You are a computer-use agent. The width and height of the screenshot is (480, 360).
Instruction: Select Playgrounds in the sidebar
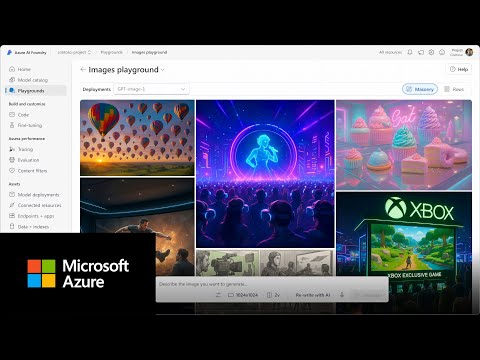[36, 91]
